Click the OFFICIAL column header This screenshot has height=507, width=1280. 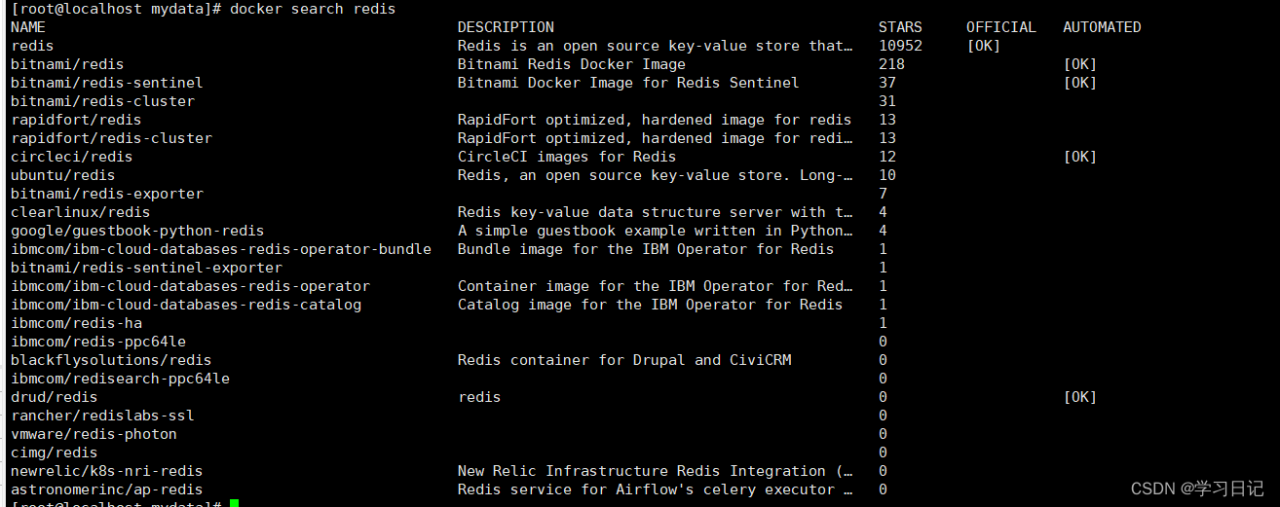[1001, 27]
